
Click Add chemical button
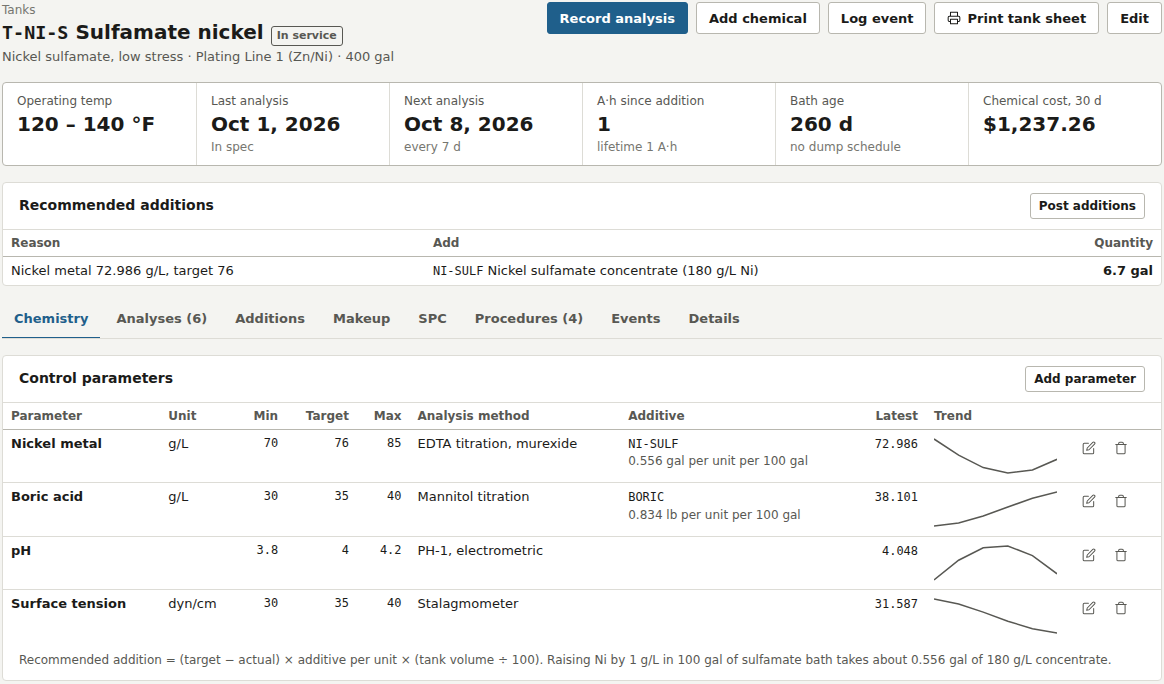pos(758,19)
